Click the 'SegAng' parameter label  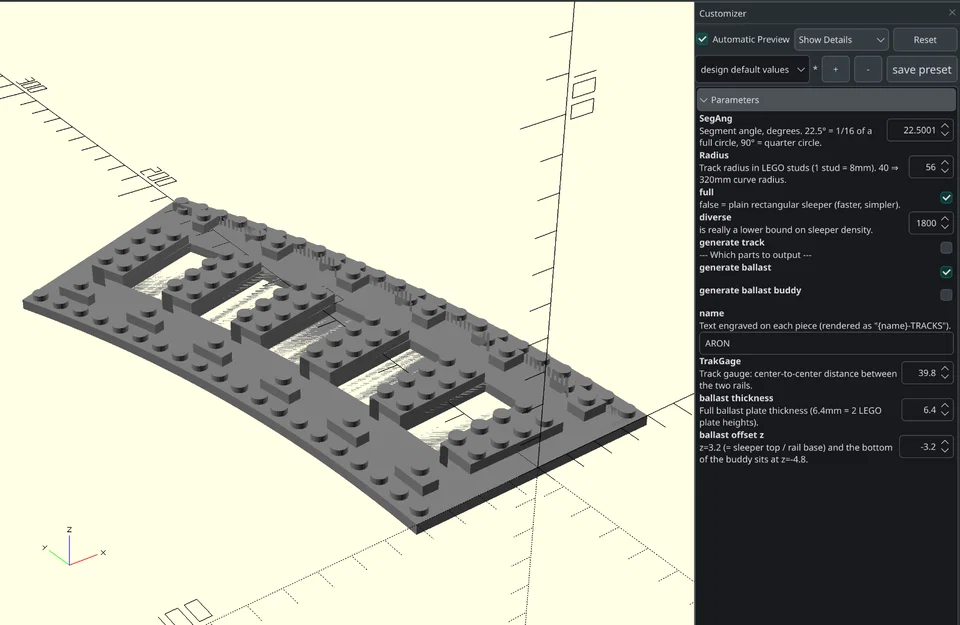point(715,119)
